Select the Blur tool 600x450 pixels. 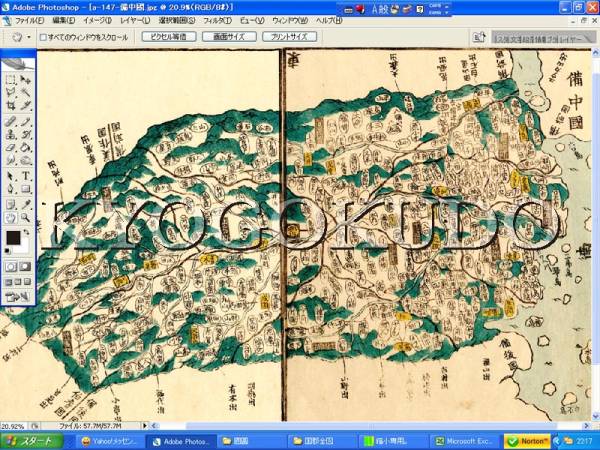11,160
